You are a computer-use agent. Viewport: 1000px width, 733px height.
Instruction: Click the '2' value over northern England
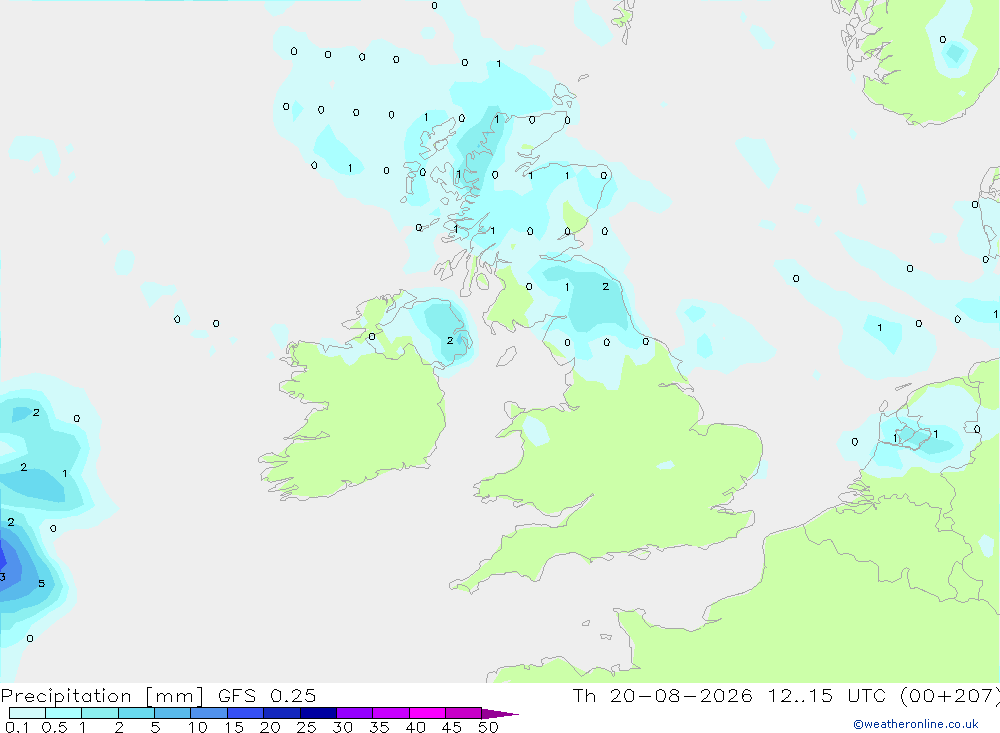[x=605, y=286]
